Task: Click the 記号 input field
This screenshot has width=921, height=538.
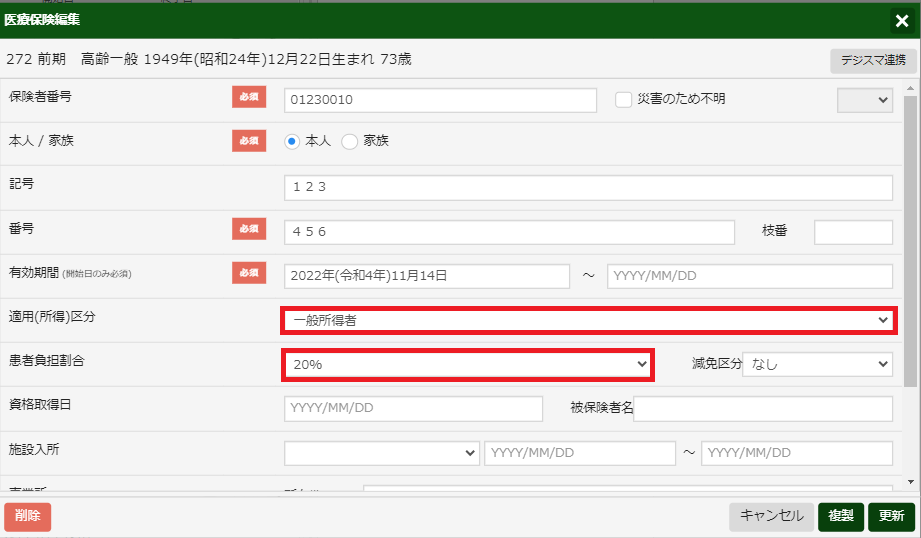Action: 588,187
